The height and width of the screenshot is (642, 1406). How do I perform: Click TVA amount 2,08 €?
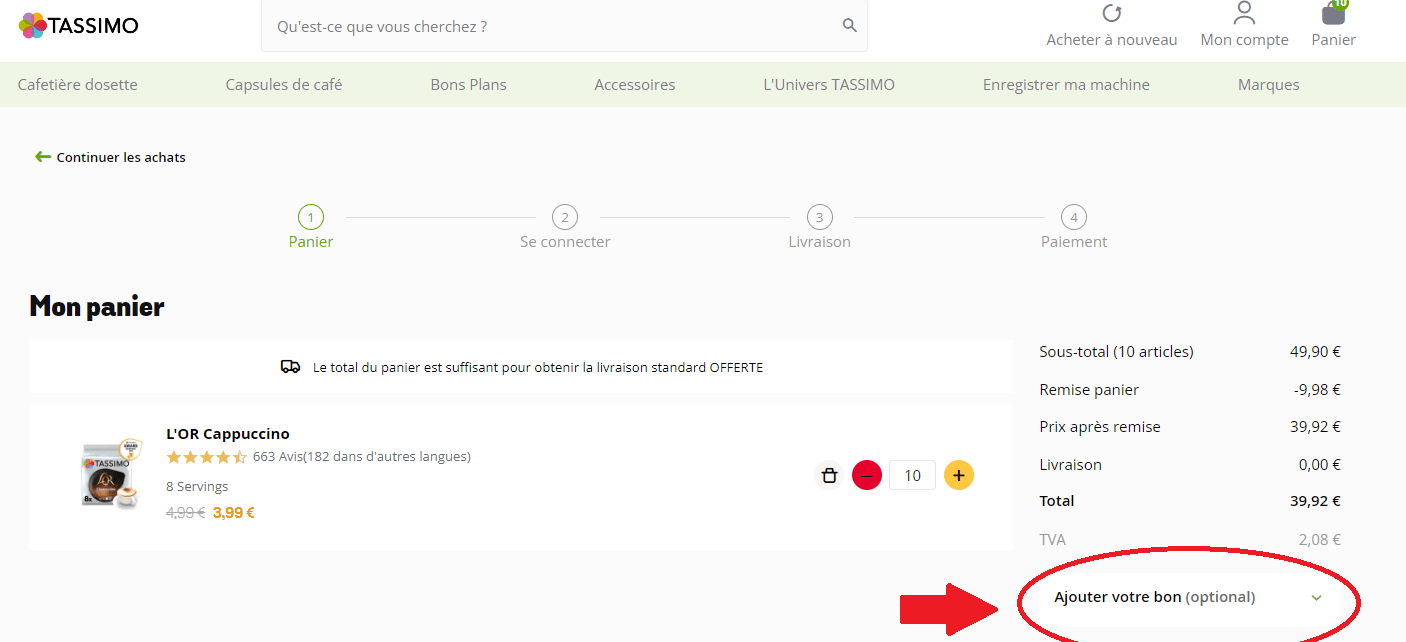(1320, 540)
